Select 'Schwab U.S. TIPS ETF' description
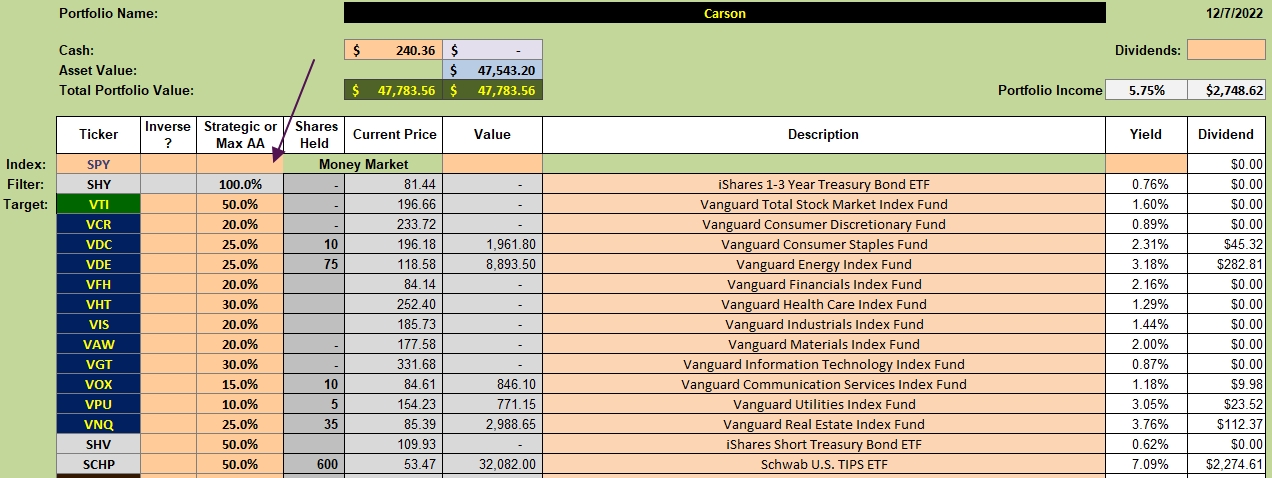The width and height of the screenshot is (1272, 478). tap(823, 464)
